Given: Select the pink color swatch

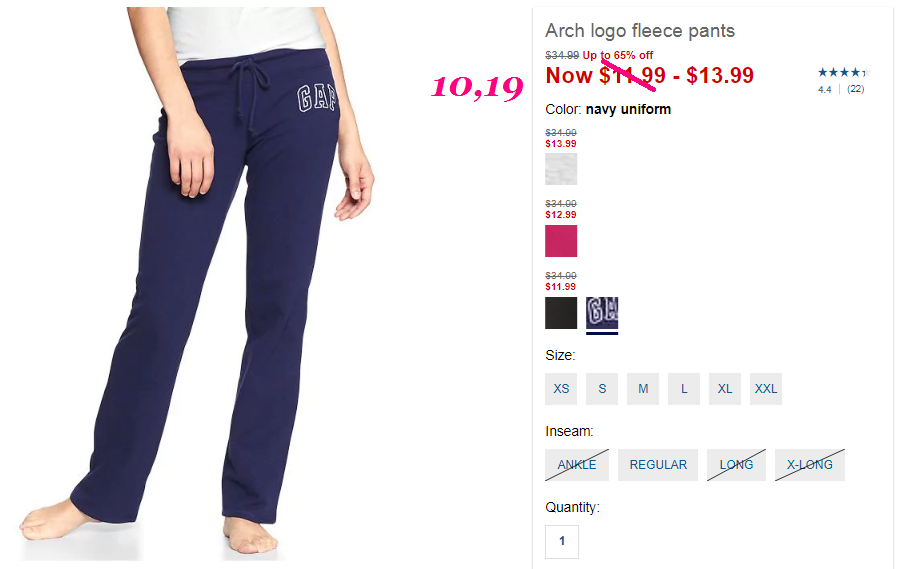Looking at the screenshot, I should click(561, 241).
